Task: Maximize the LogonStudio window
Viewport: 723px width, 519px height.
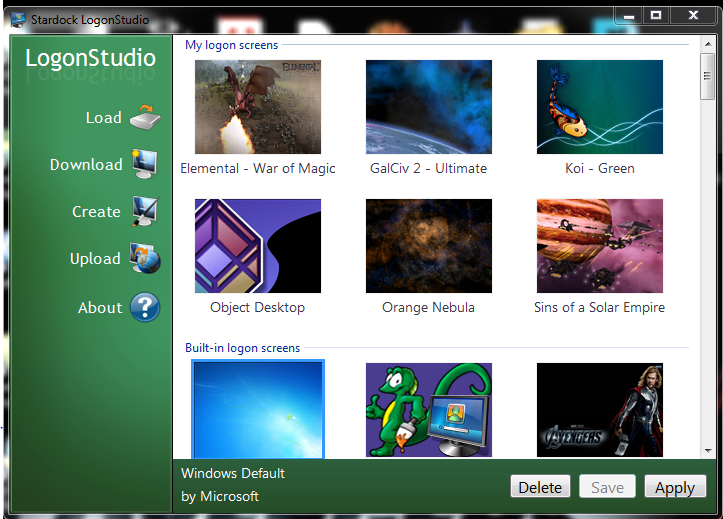Action: coord(656,16)
